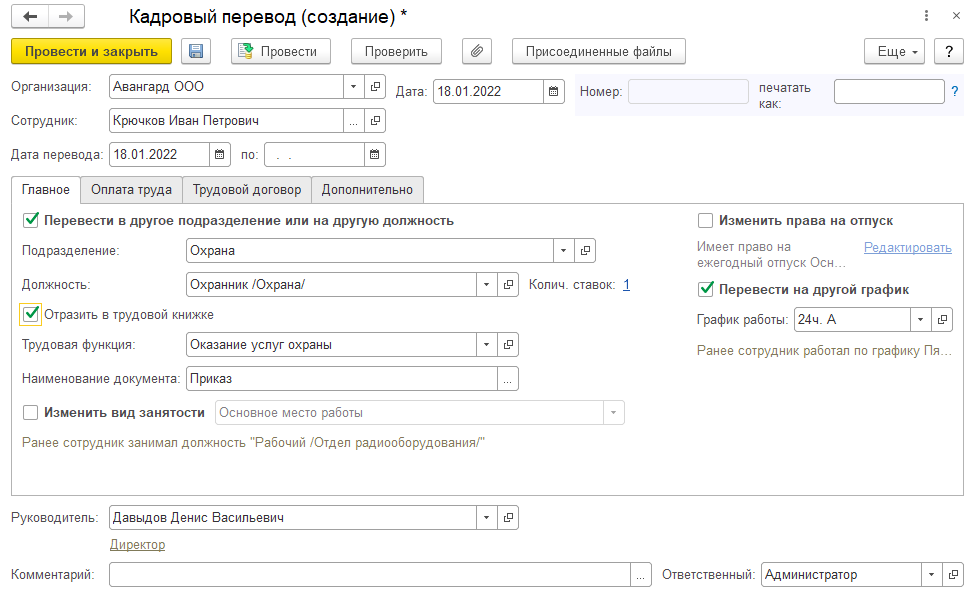Enable Изменить вид занятости checkbox

pos(30,412)
